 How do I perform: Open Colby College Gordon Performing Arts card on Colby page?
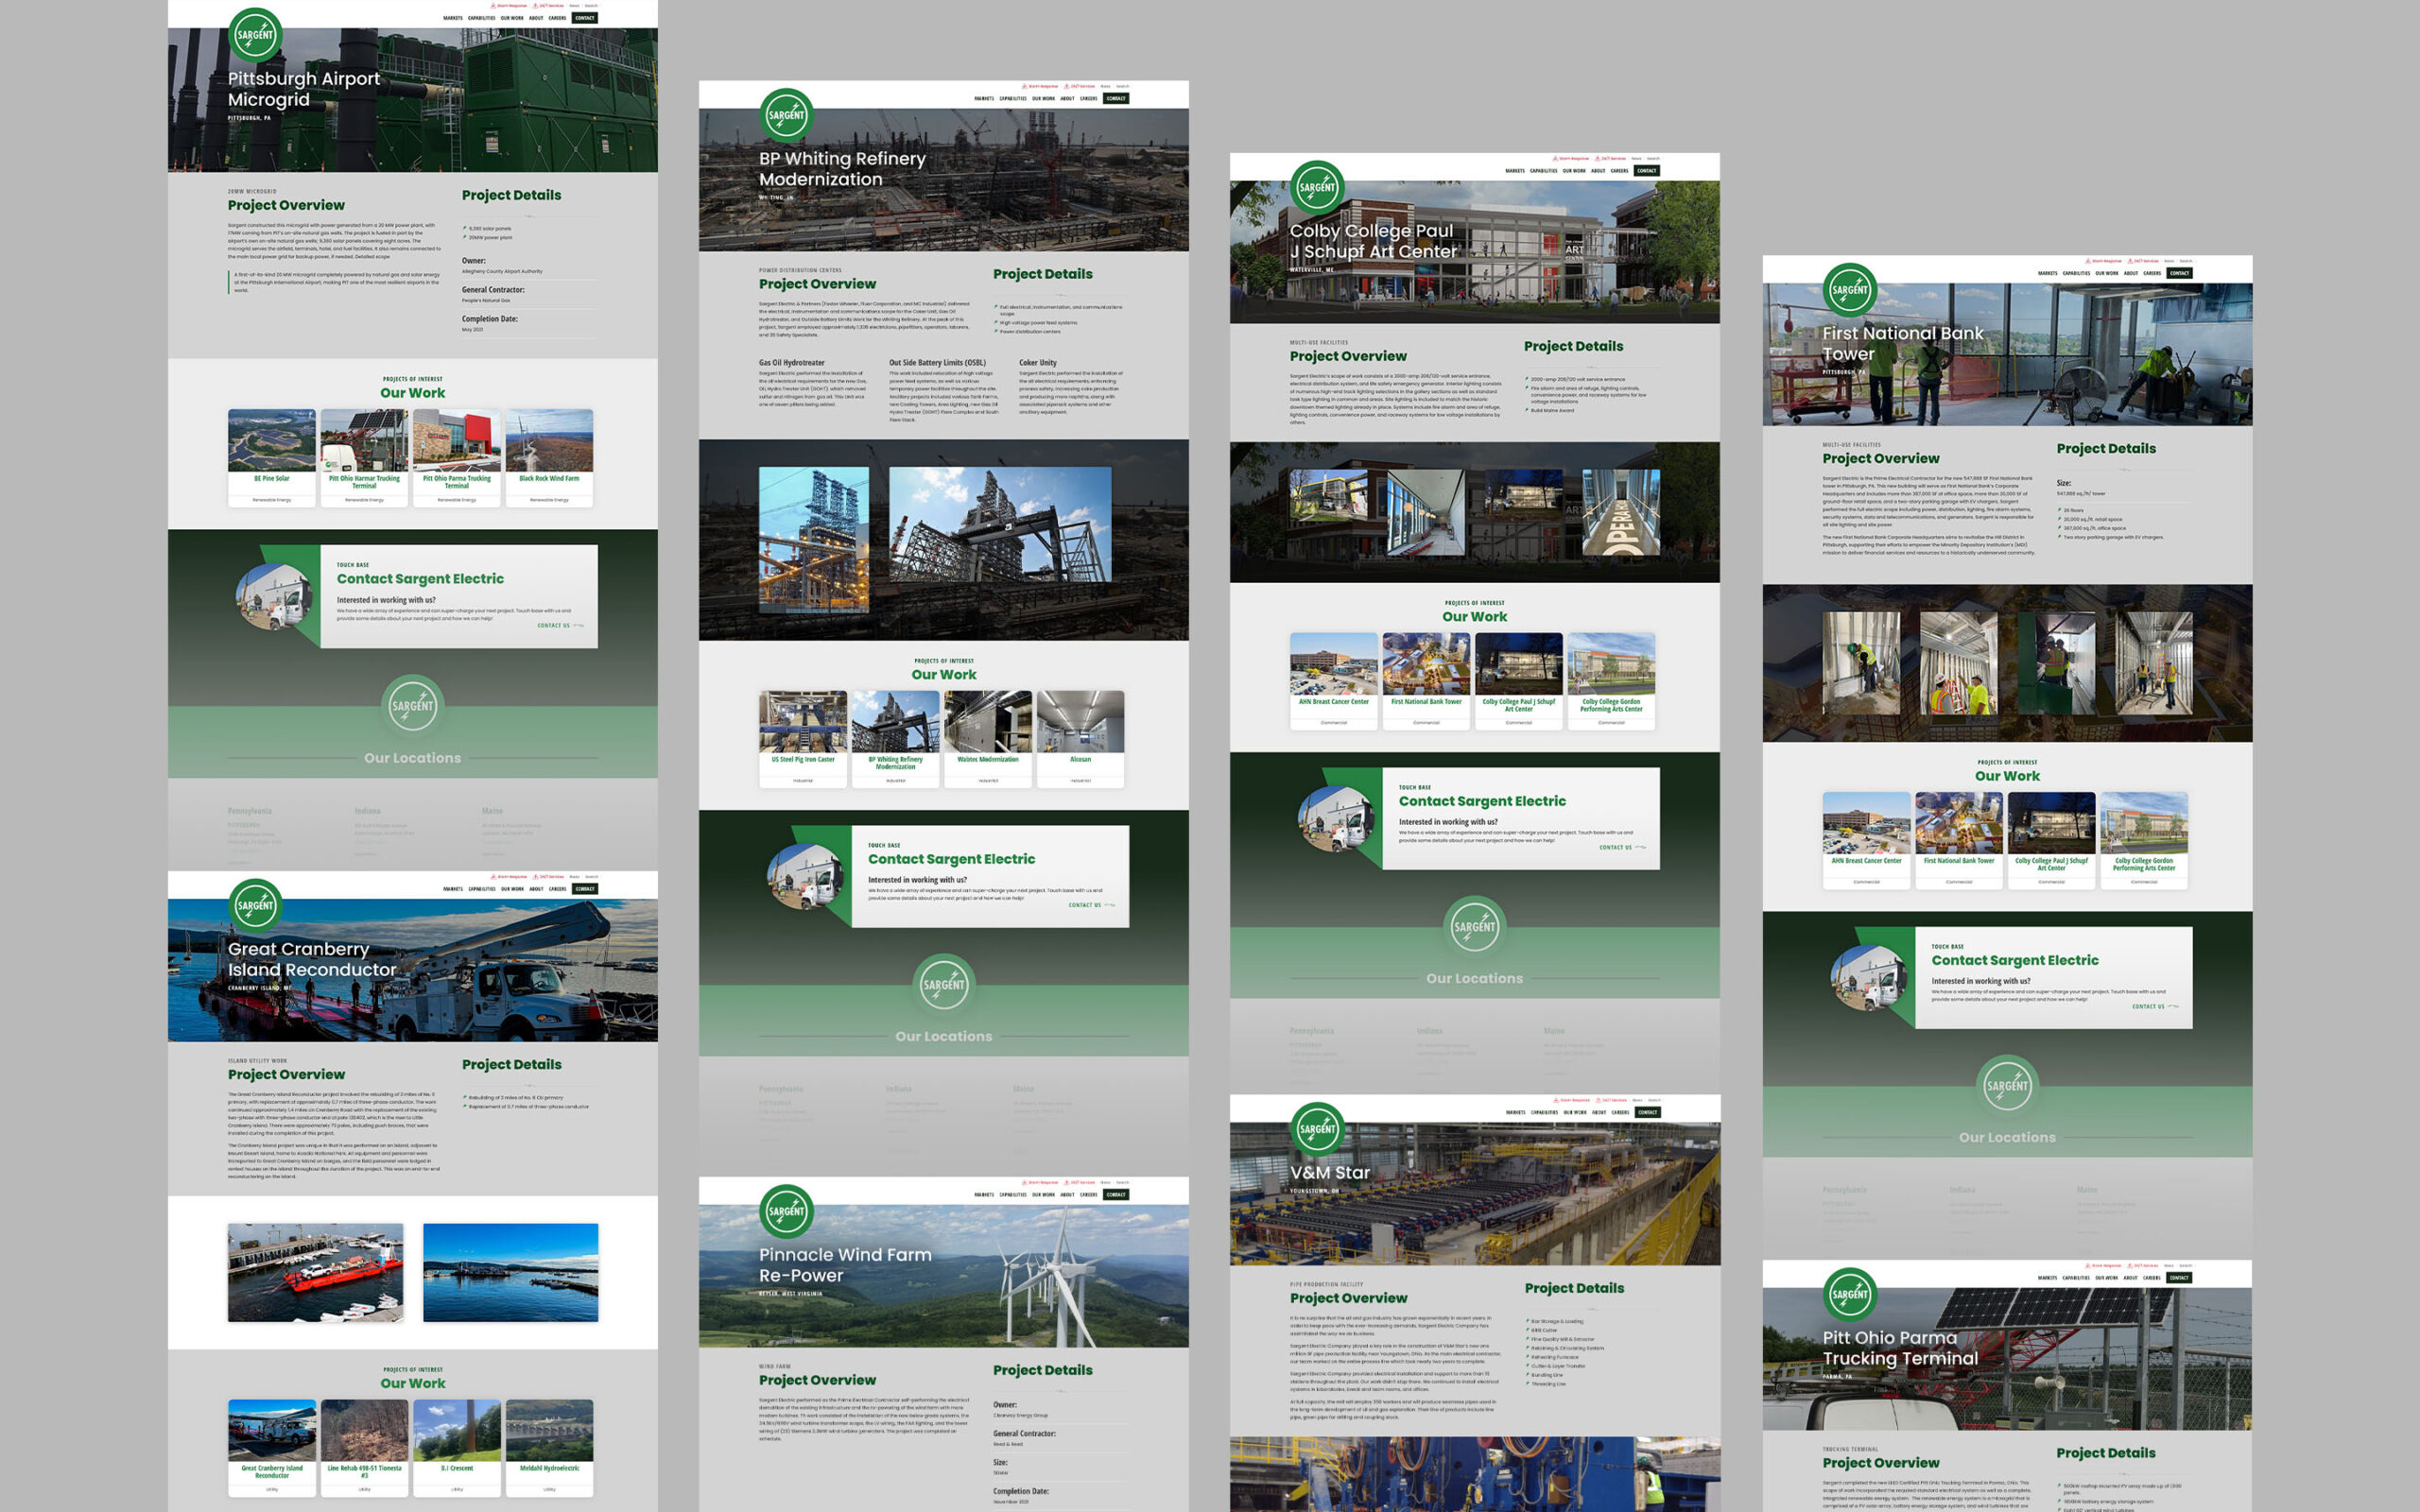(x=1611, y=680)
